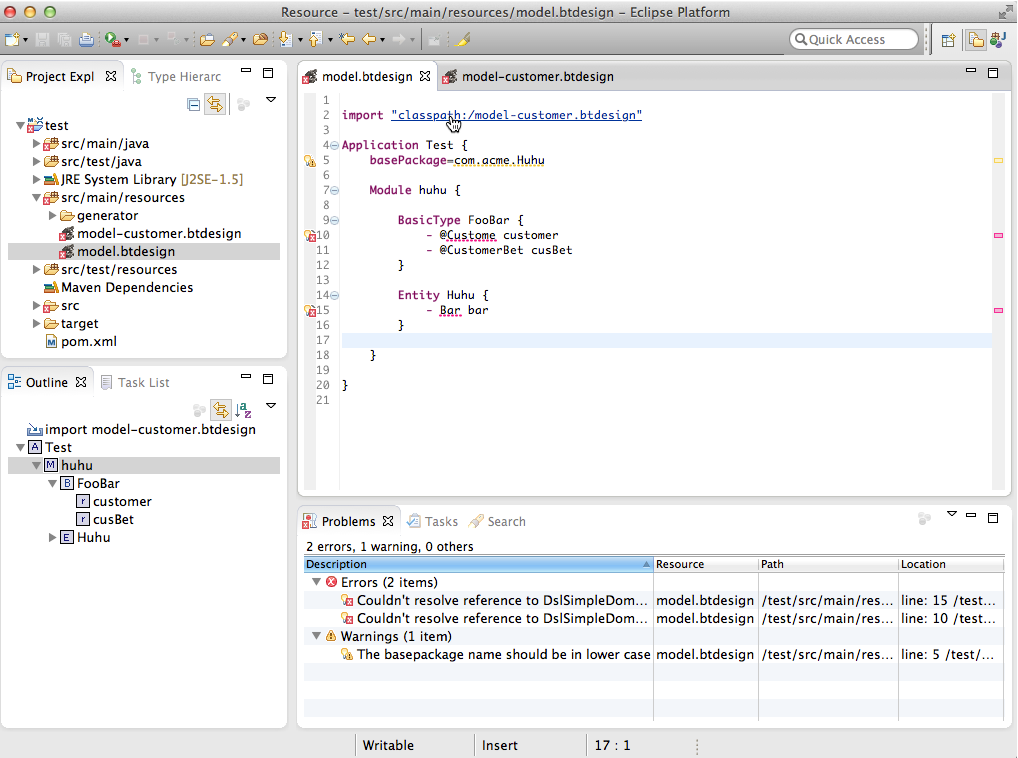
Task: Open Back history dropdown arrow
Action: tap(382, 40)
